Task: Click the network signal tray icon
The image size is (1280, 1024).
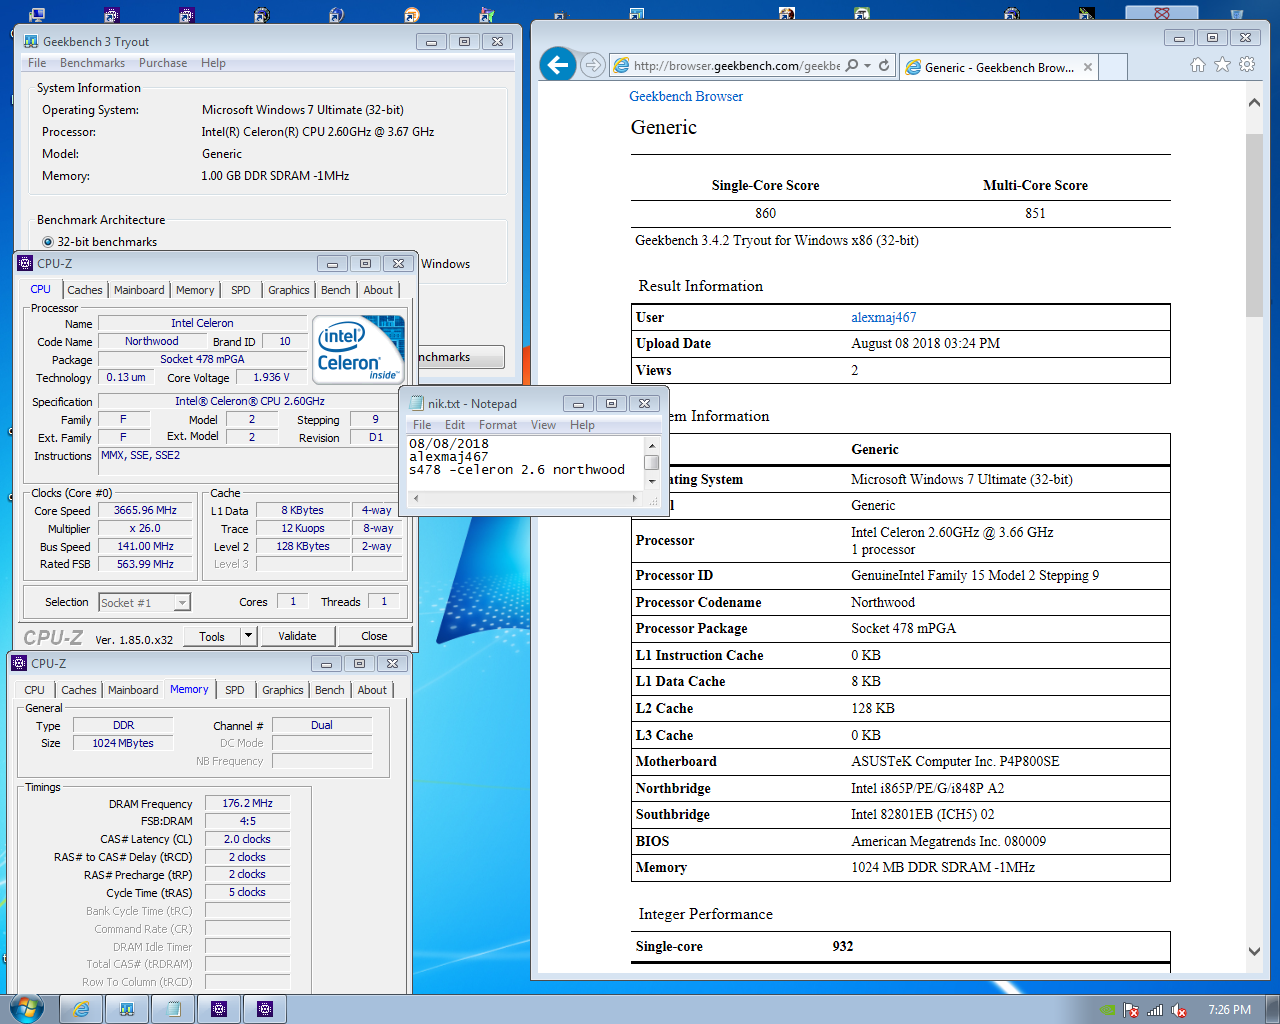Action: 1155,1010
